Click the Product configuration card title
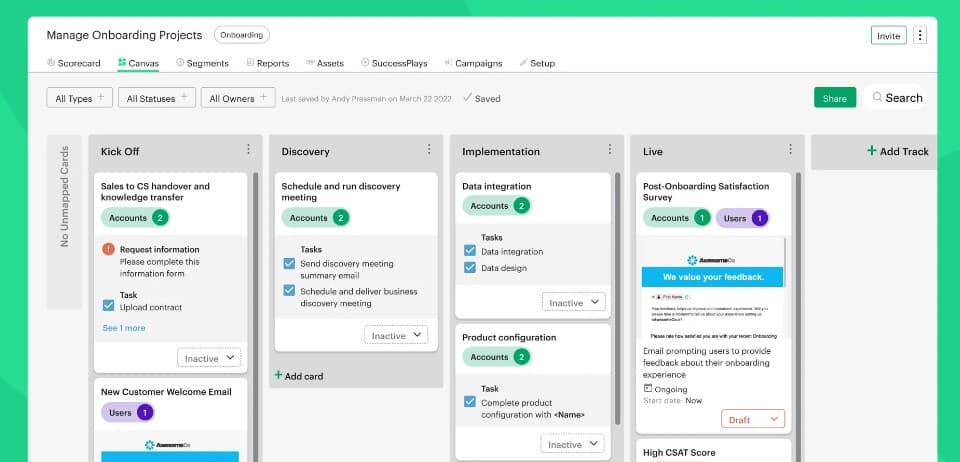The width and height of the screenshot is (960, 462). pyautogui.click(x=509, y=337)
